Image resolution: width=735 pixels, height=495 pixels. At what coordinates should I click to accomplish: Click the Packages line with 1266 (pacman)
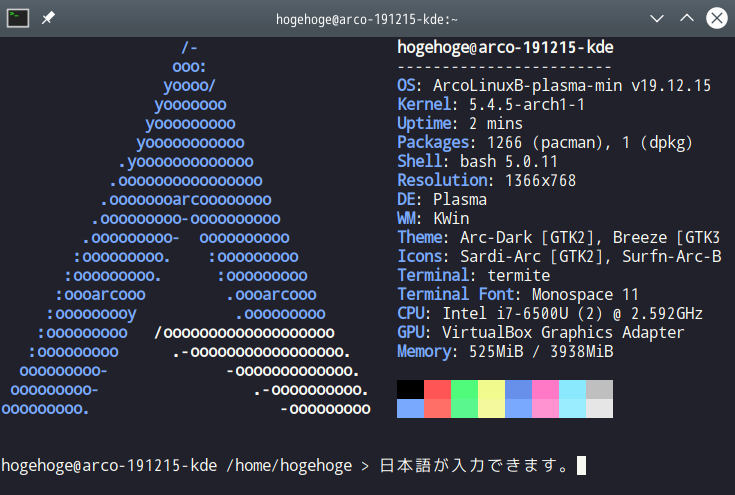click(545, 142)
